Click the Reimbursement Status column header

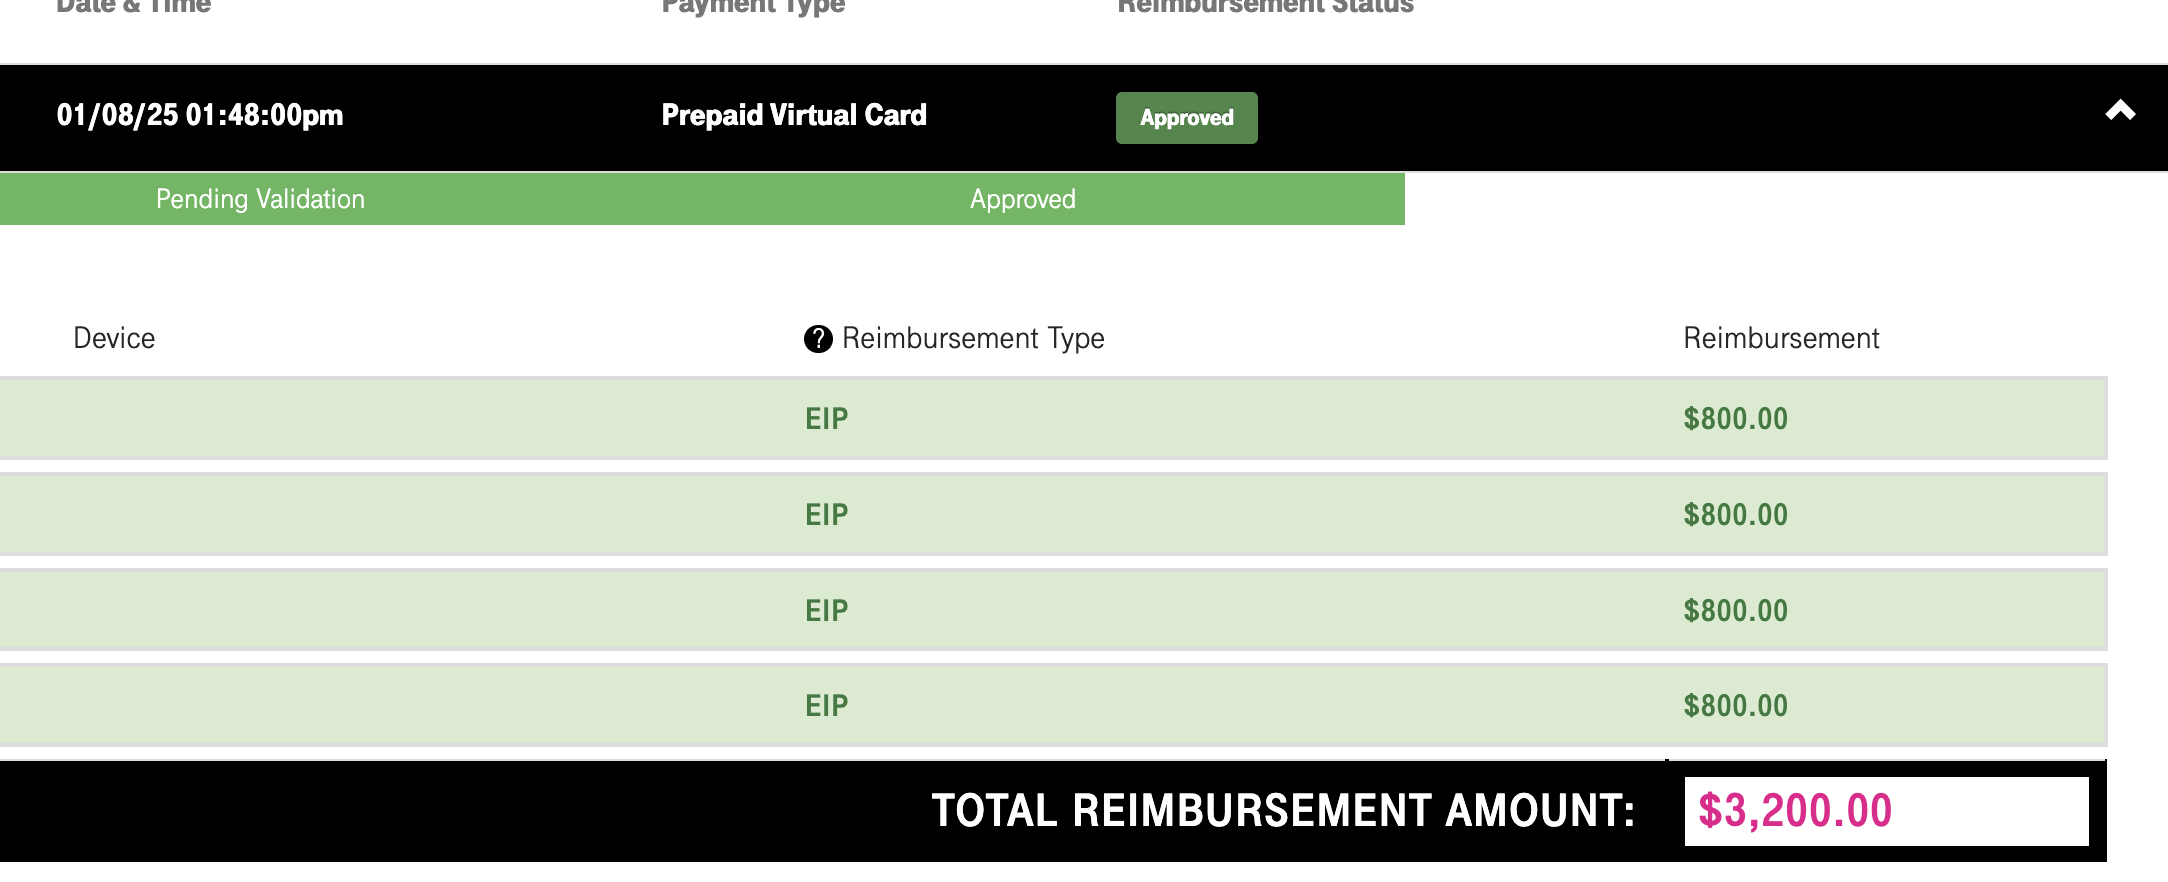coord(1265,6)
